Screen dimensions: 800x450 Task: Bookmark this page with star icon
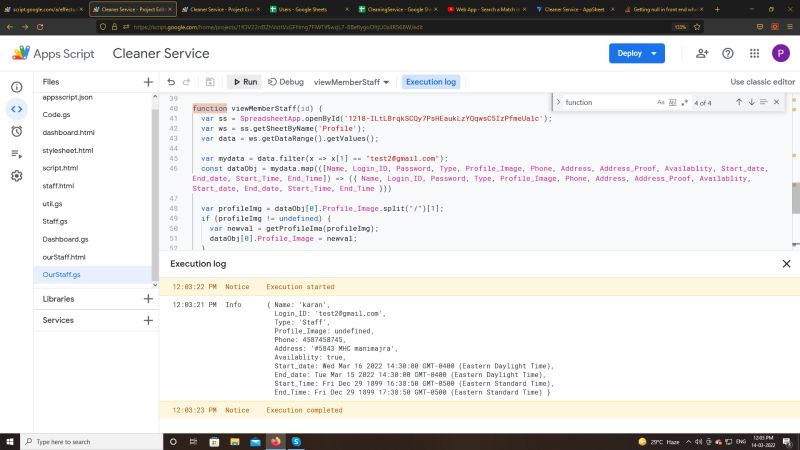pos(697,27)
